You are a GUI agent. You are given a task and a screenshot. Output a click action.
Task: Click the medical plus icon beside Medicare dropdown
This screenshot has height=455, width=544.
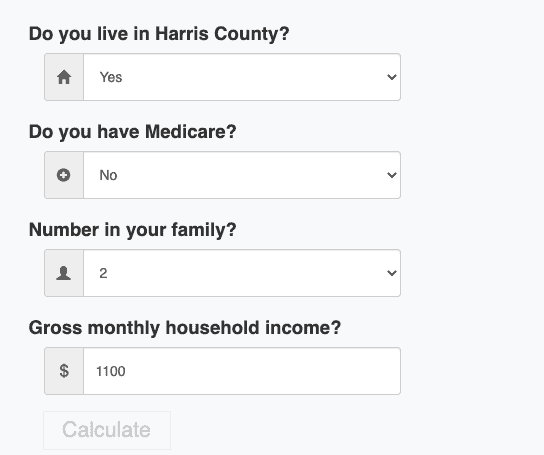pyautogui.click(x=63, y=175)
